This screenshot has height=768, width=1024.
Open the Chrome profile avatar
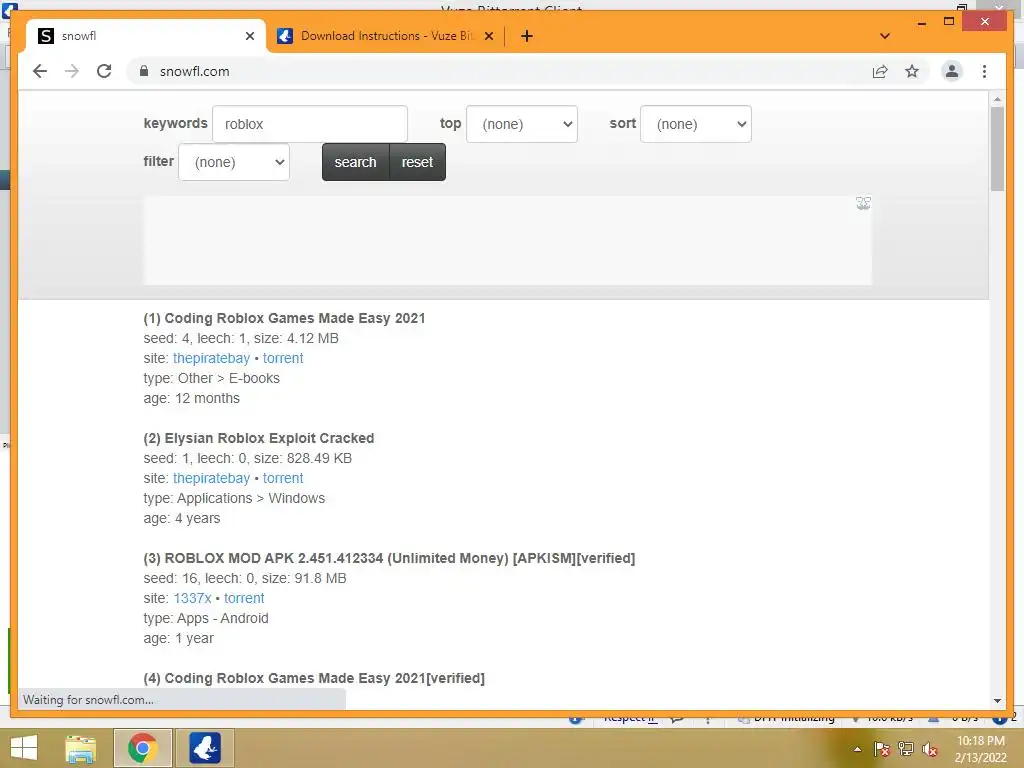pyautogui.click(x=952, y=71)
